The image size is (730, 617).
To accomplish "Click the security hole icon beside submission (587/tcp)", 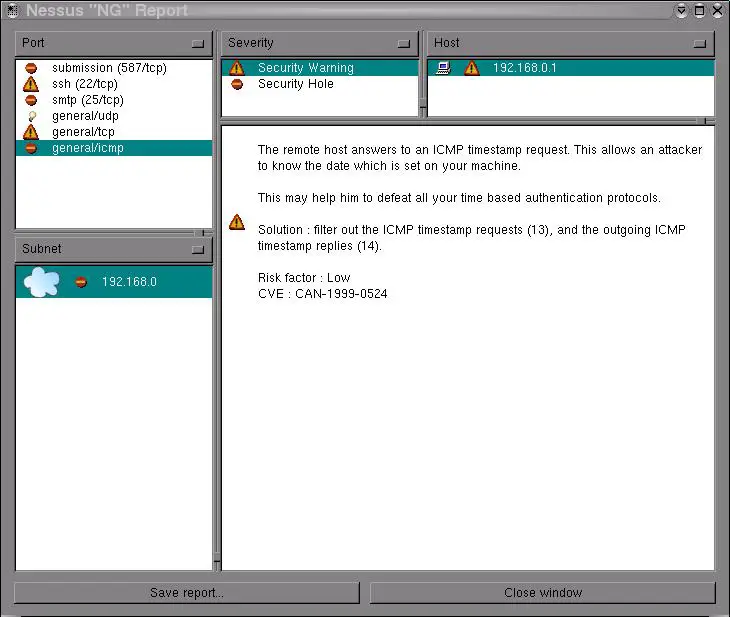I will tap(31, 68).
